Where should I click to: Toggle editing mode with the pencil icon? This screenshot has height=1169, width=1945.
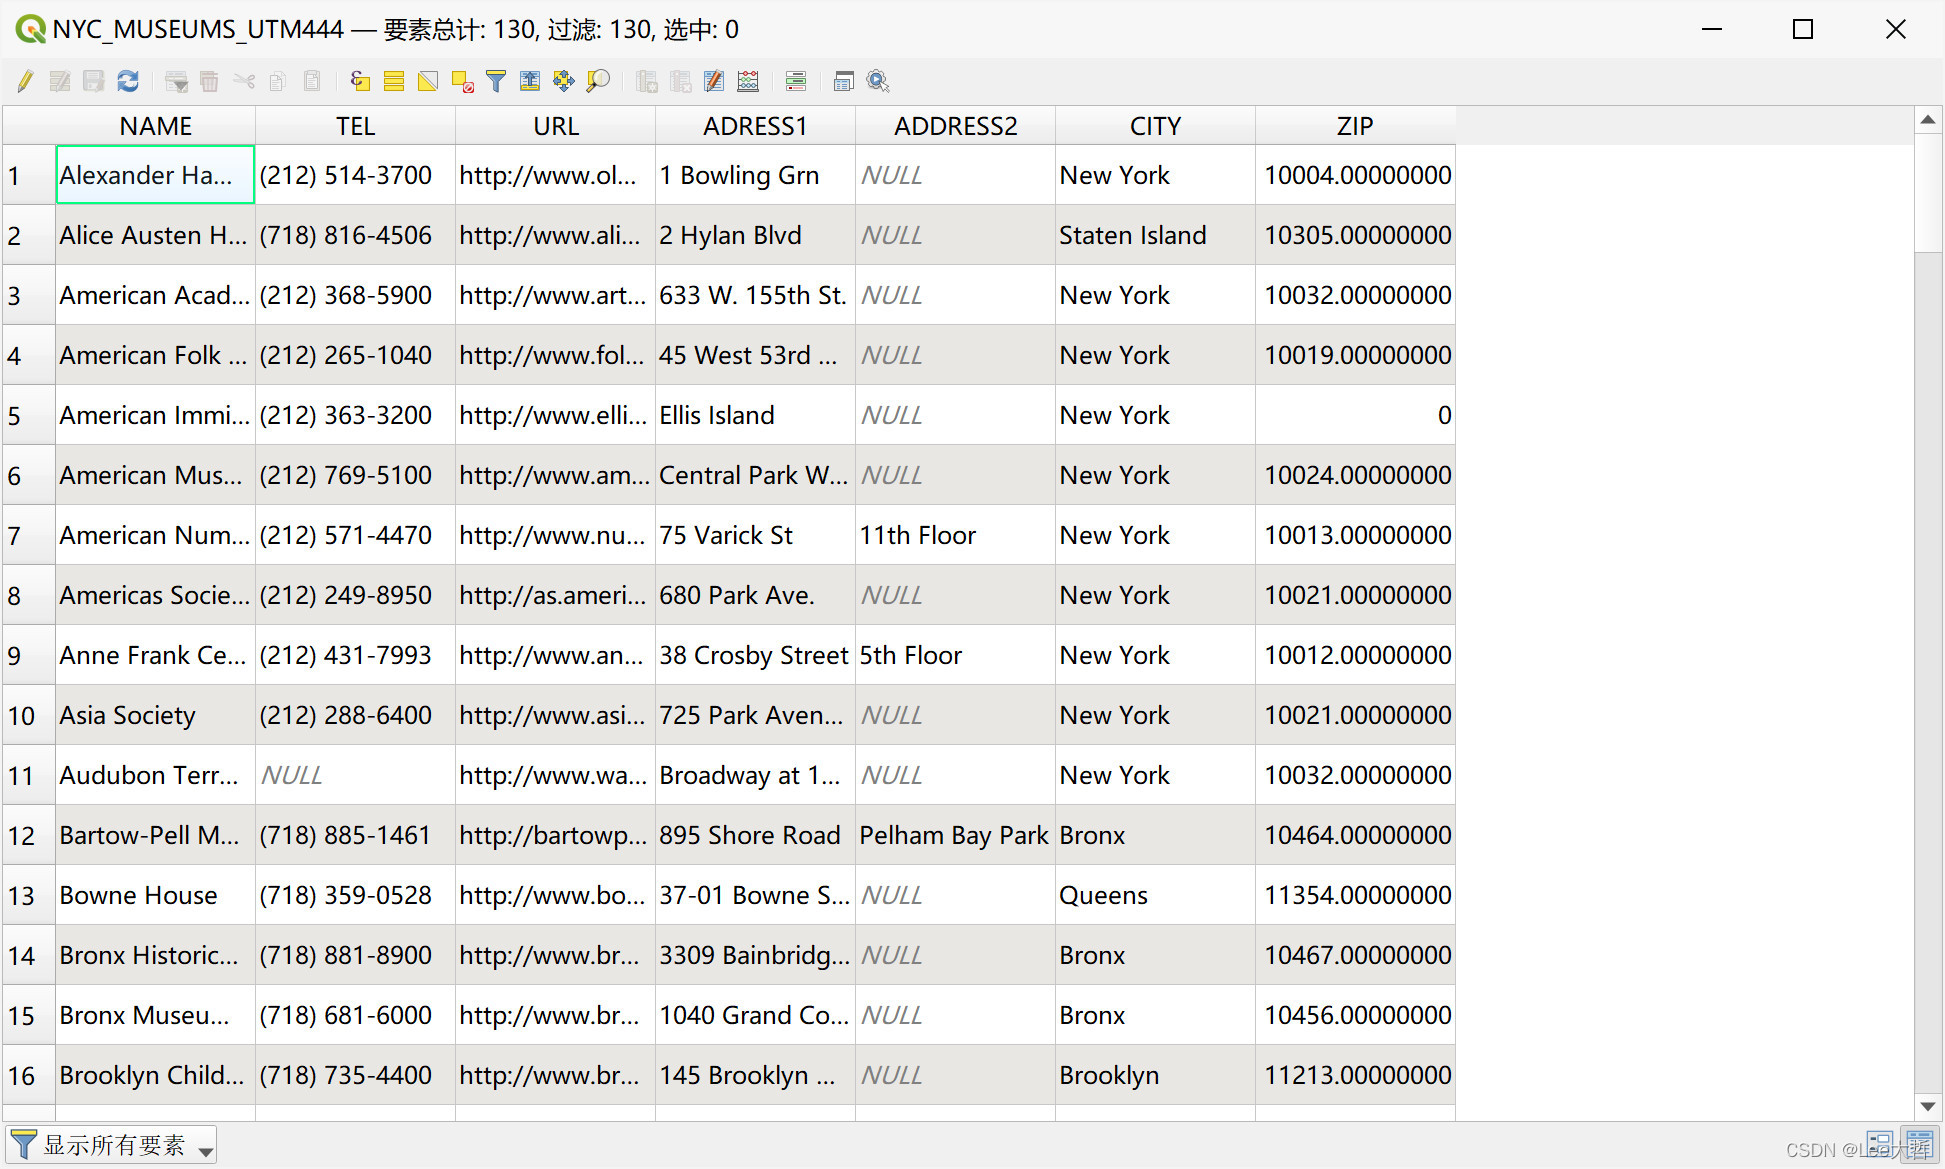tap(26, 81)
